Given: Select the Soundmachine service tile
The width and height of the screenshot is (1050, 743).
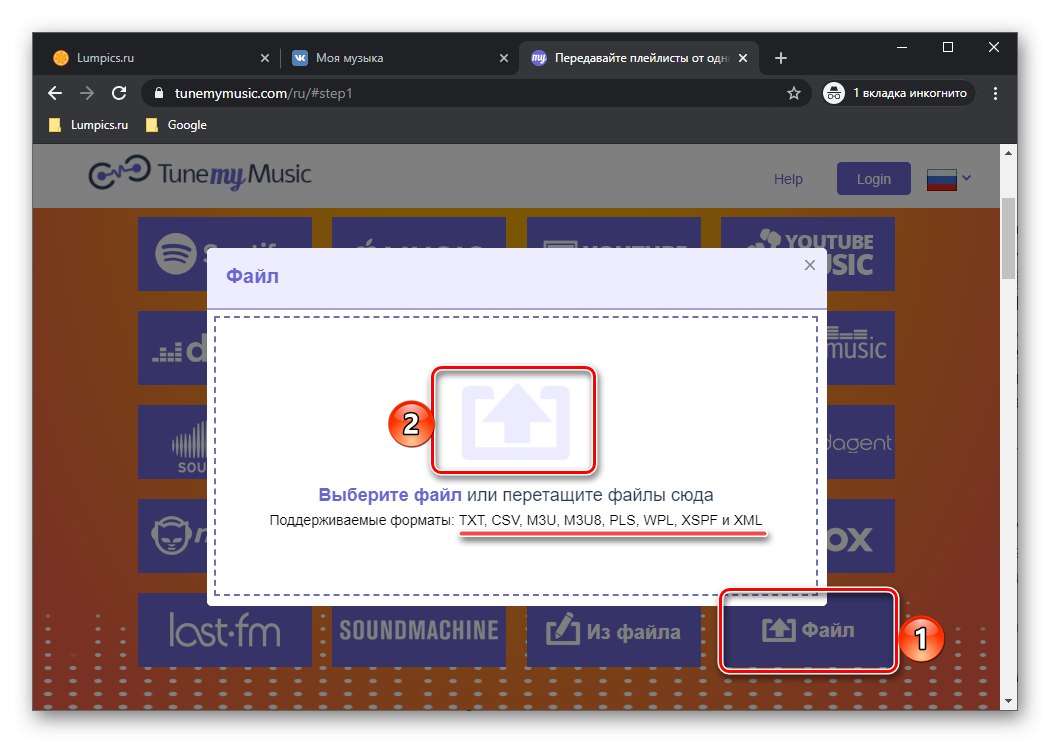Looking at the screenshot, I should tap(418, 630).
